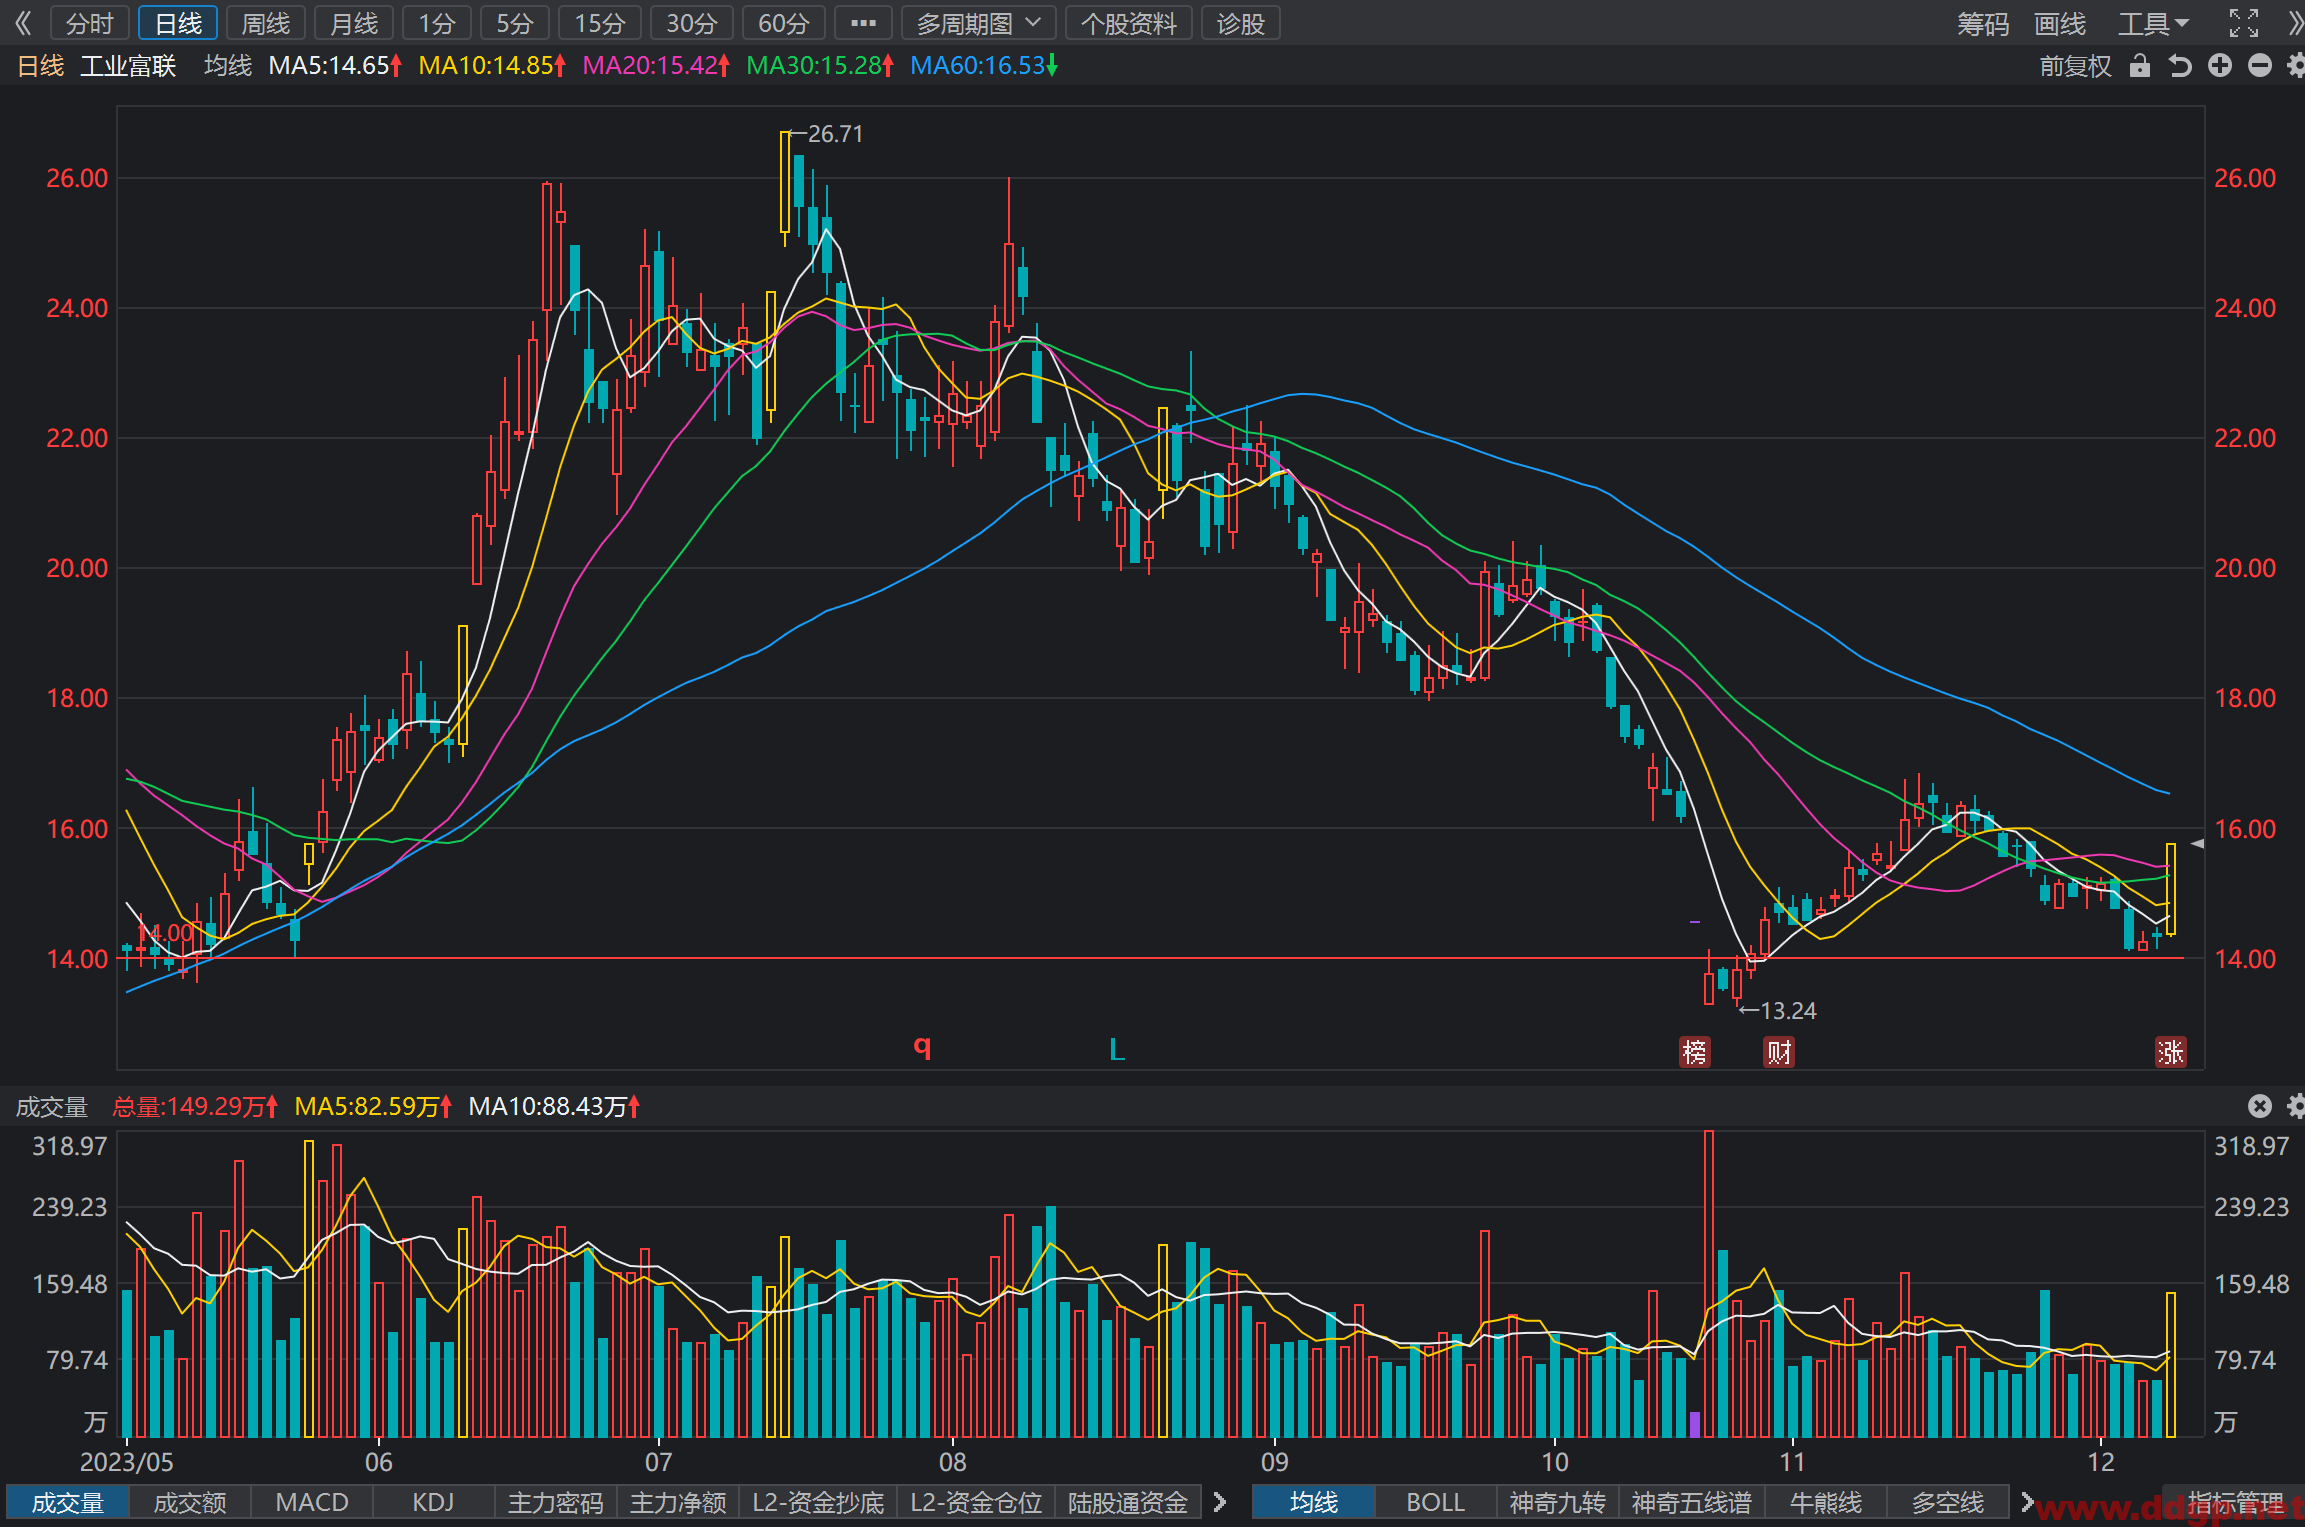Select MACD sub-indicator tab
The width and height of the screenshot is (2305, 1527).
coord(312,1502)
